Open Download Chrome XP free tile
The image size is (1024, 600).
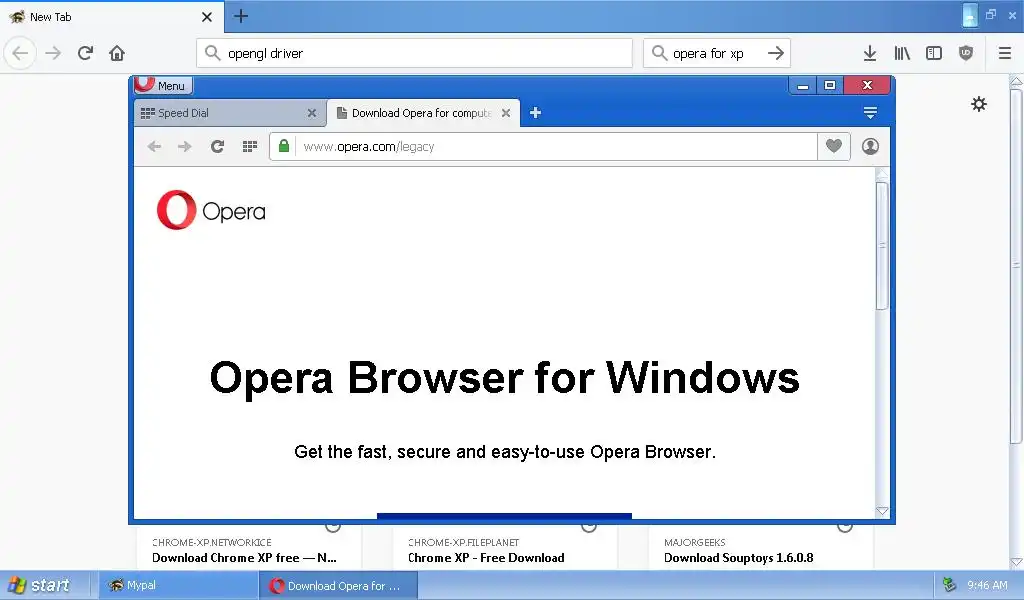tap(249, 547)
